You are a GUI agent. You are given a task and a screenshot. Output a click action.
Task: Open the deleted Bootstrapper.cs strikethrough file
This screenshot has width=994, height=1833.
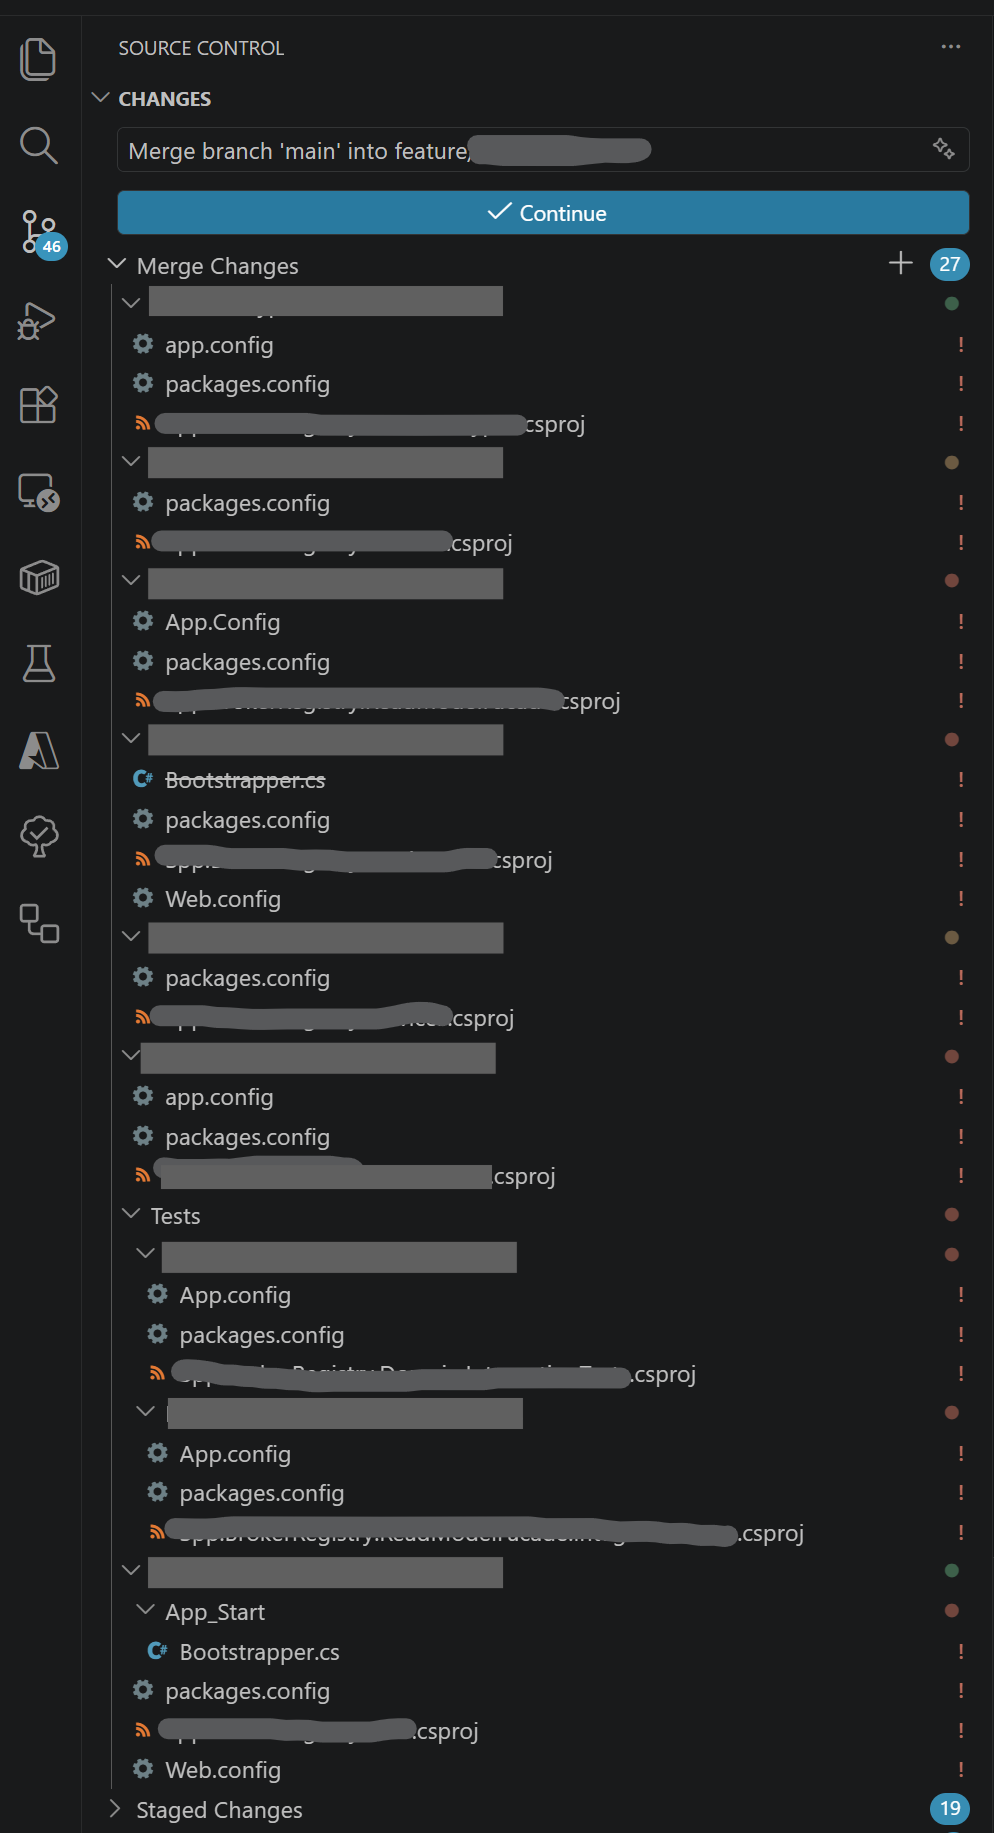pos(245,780)
